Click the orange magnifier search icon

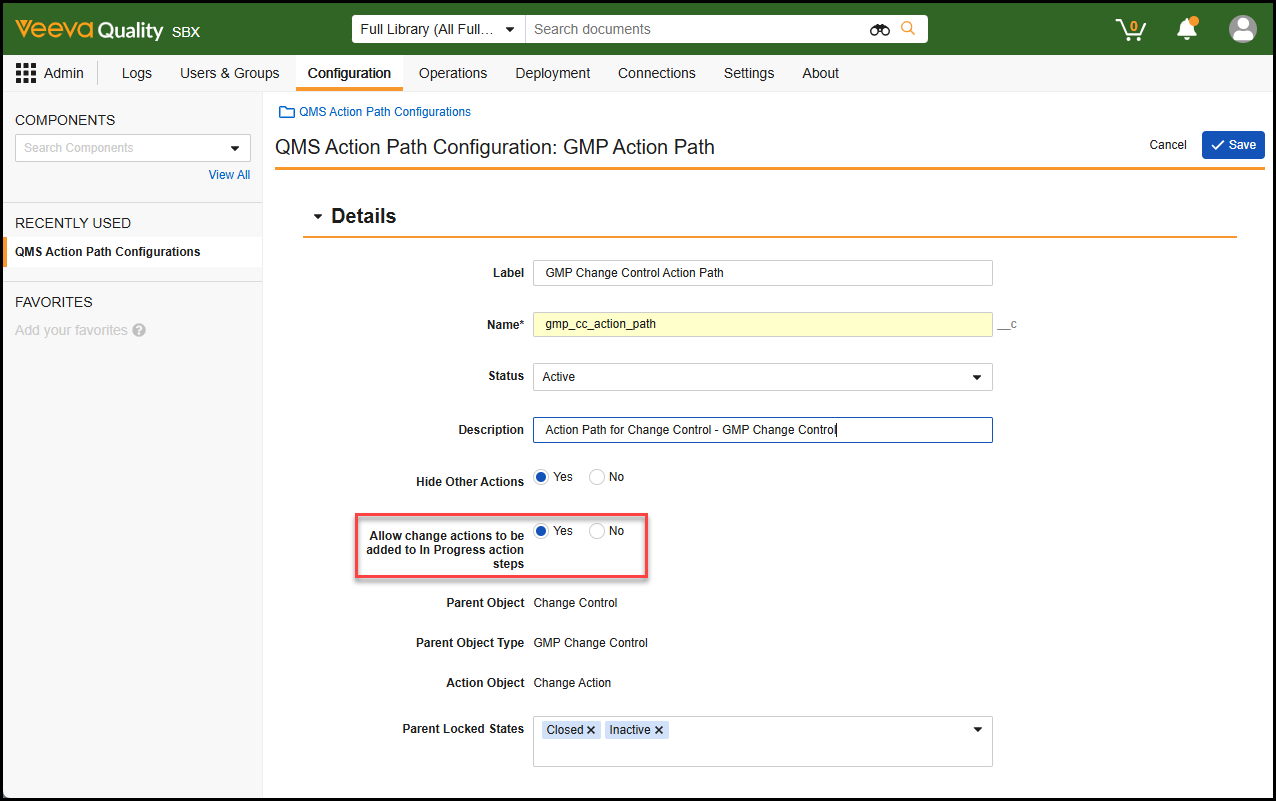(908, 29)
